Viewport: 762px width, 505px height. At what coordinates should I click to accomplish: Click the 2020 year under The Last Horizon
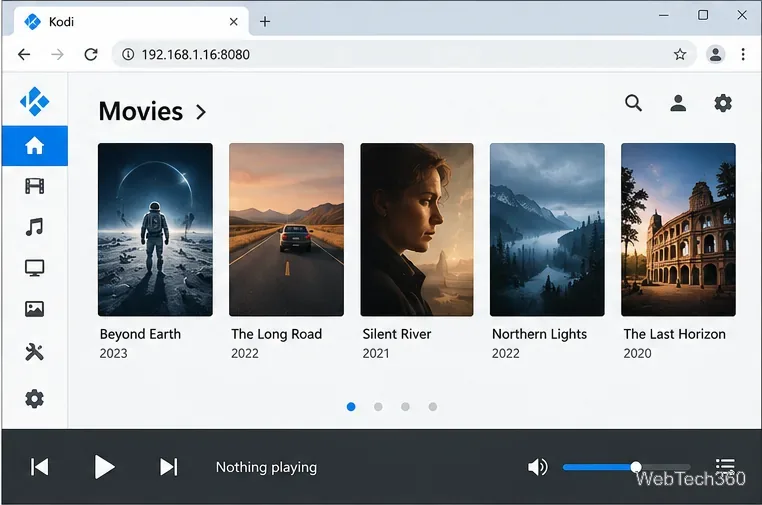(x=637, y=353)
